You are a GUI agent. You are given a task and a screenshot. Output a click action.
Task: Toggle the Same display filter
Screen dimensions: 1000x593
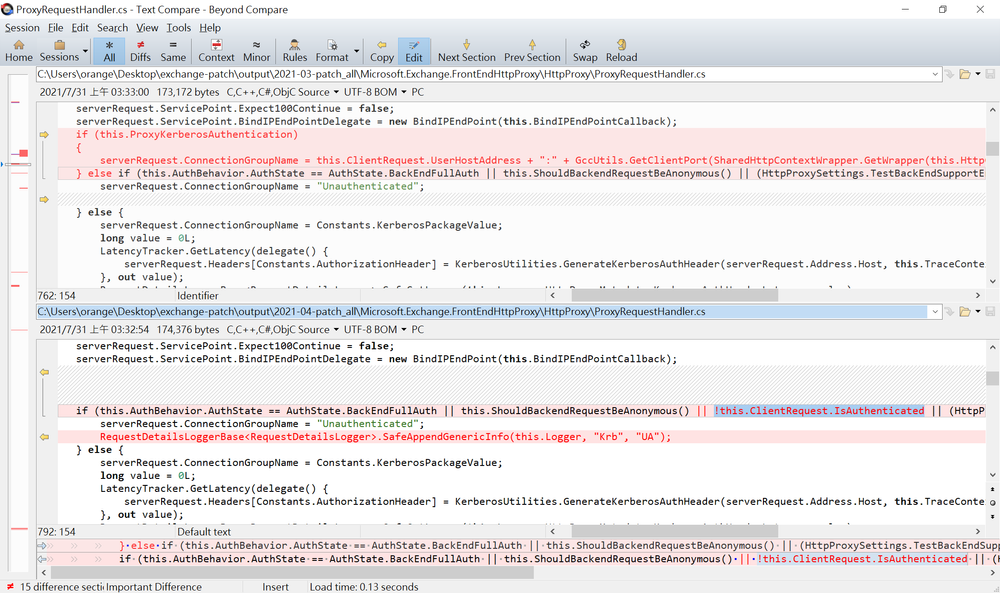point(173,50)
